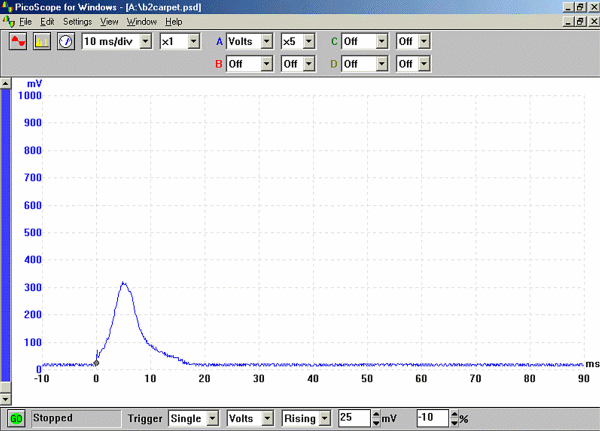The height and width of the screenshot is (431, 600).
Task: Click the oscilloscope waveform view icon
Action: click(x=19, y=42)
